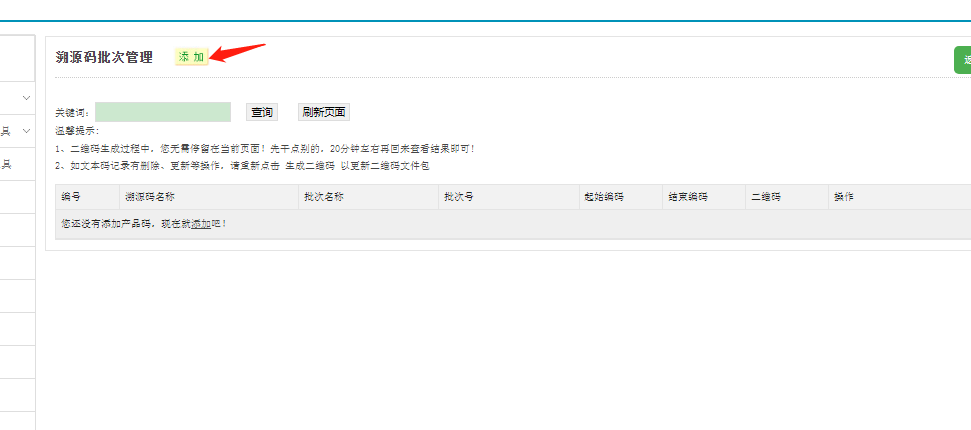Click the 刷新页面 refresh button
The width and height of the screenshot is (971, 430).
324,112
